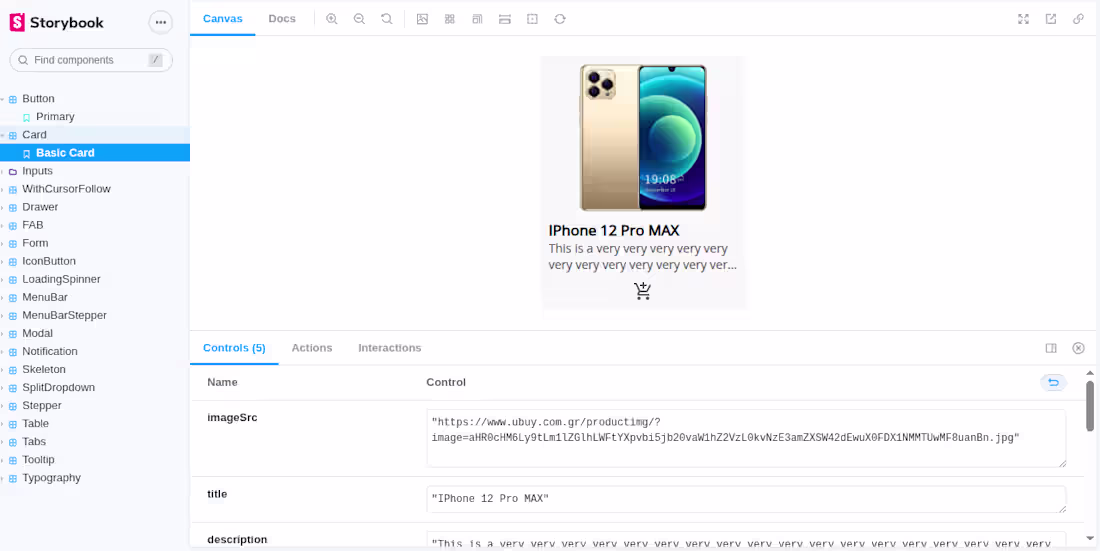Open the viewport size icon

(477, 19)
